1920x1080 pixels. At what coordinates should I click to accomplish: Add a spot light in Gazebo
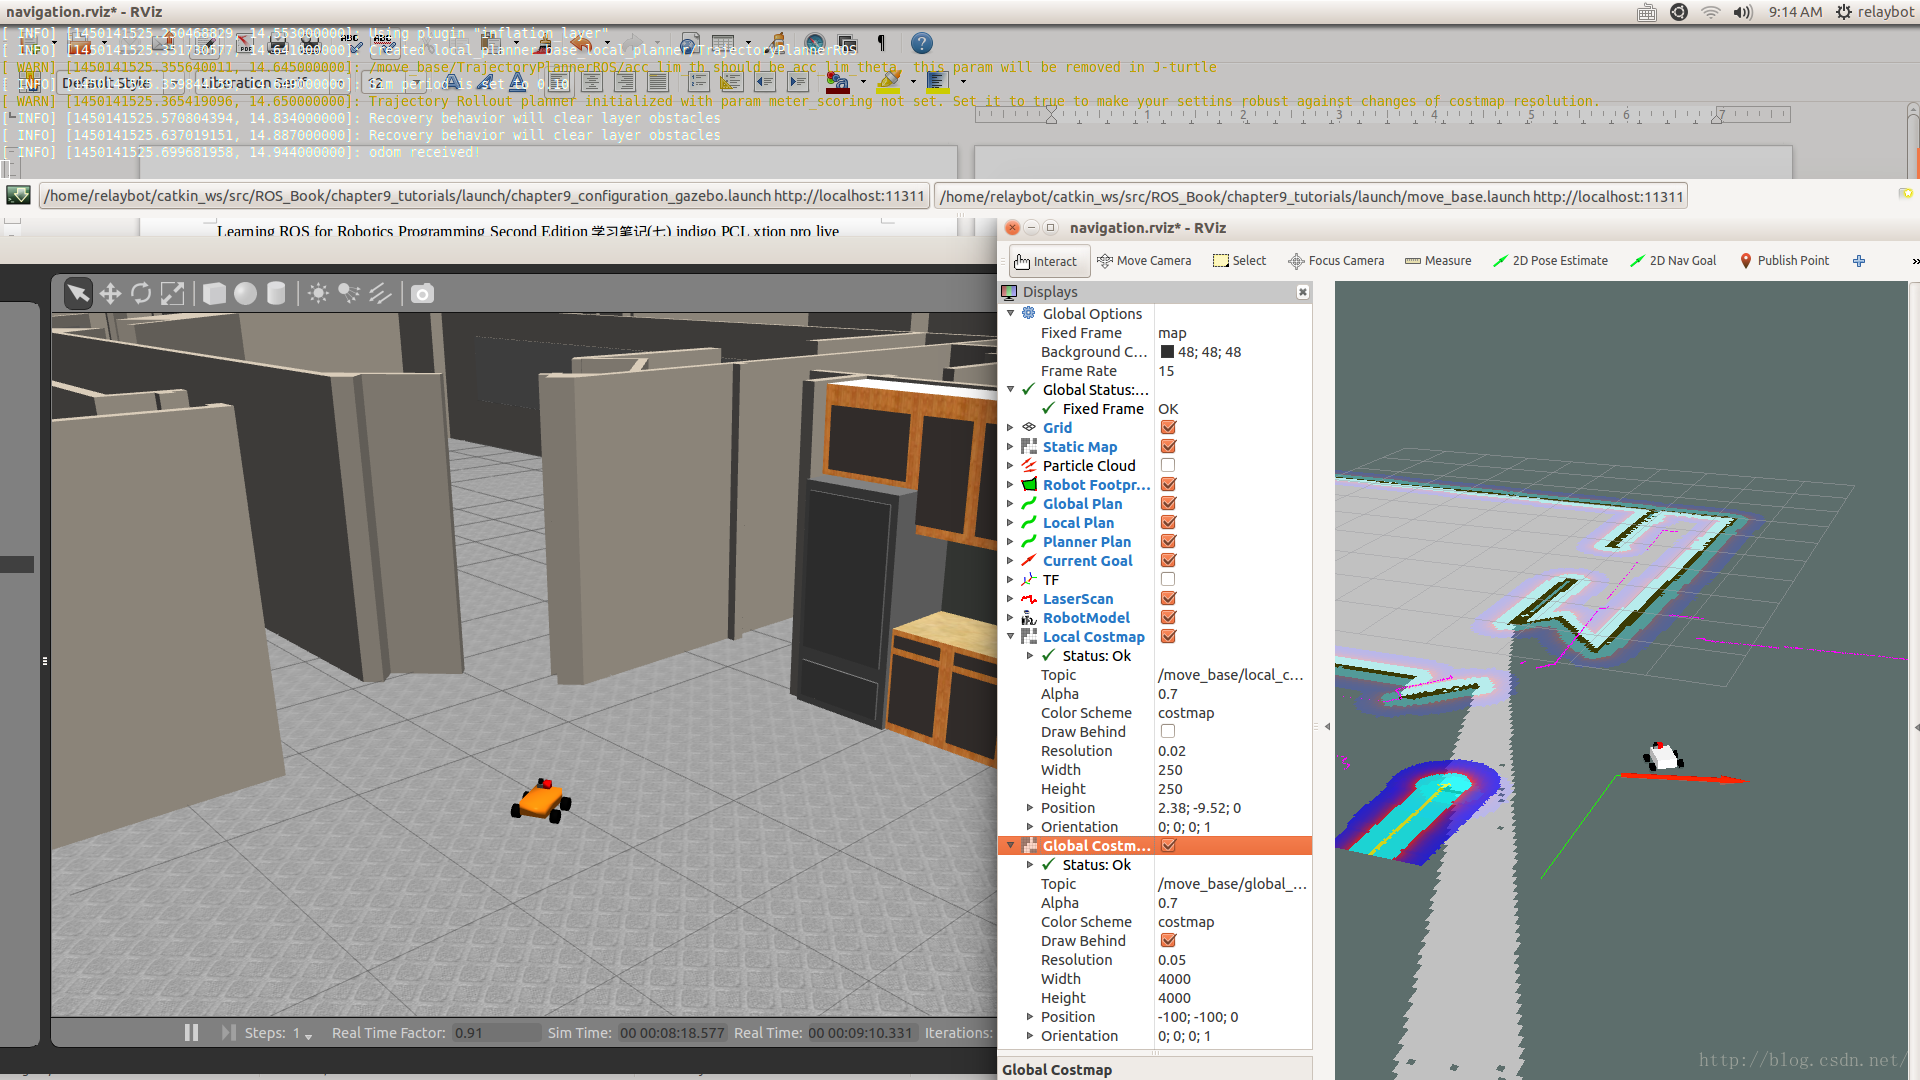(x=349, y=293)
